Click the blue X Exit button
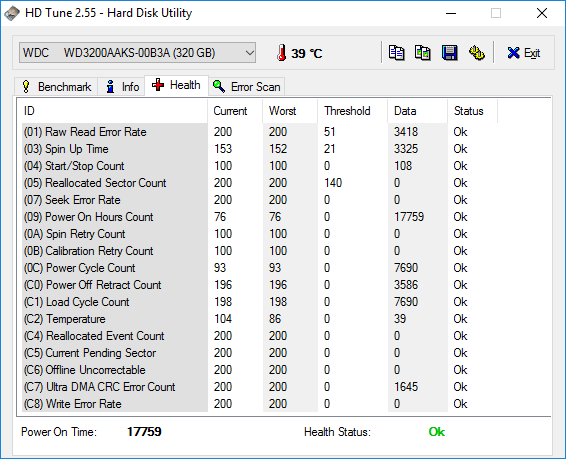 pos(523,53)
